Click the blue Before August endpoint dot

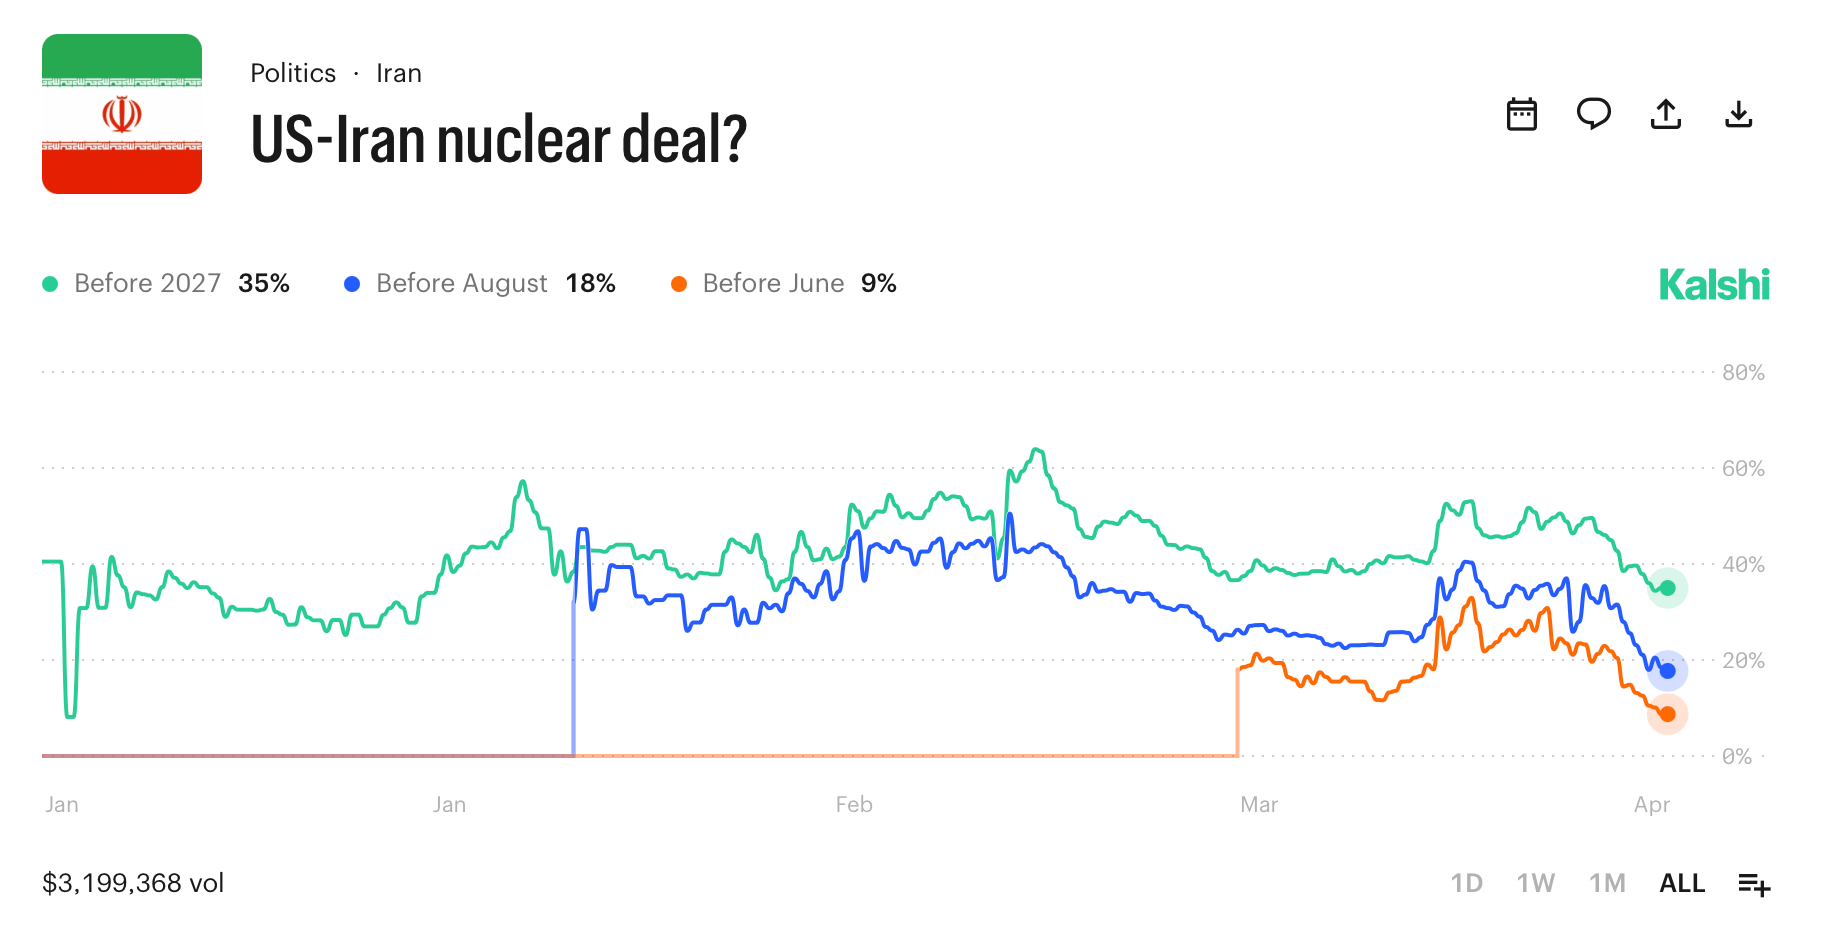click(1667, 671)
